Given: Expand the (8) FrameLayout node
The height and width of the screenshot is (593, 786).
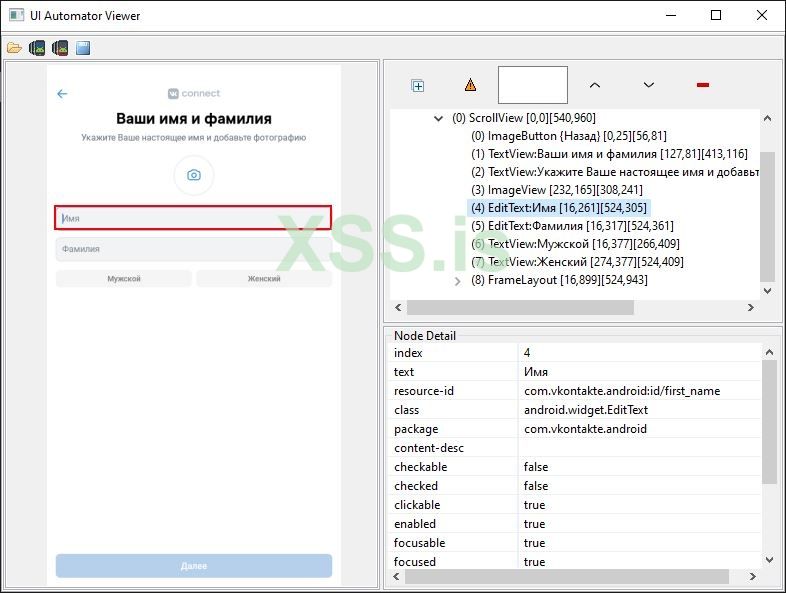Looking at the screenshot, I should (x=457, y=281).
